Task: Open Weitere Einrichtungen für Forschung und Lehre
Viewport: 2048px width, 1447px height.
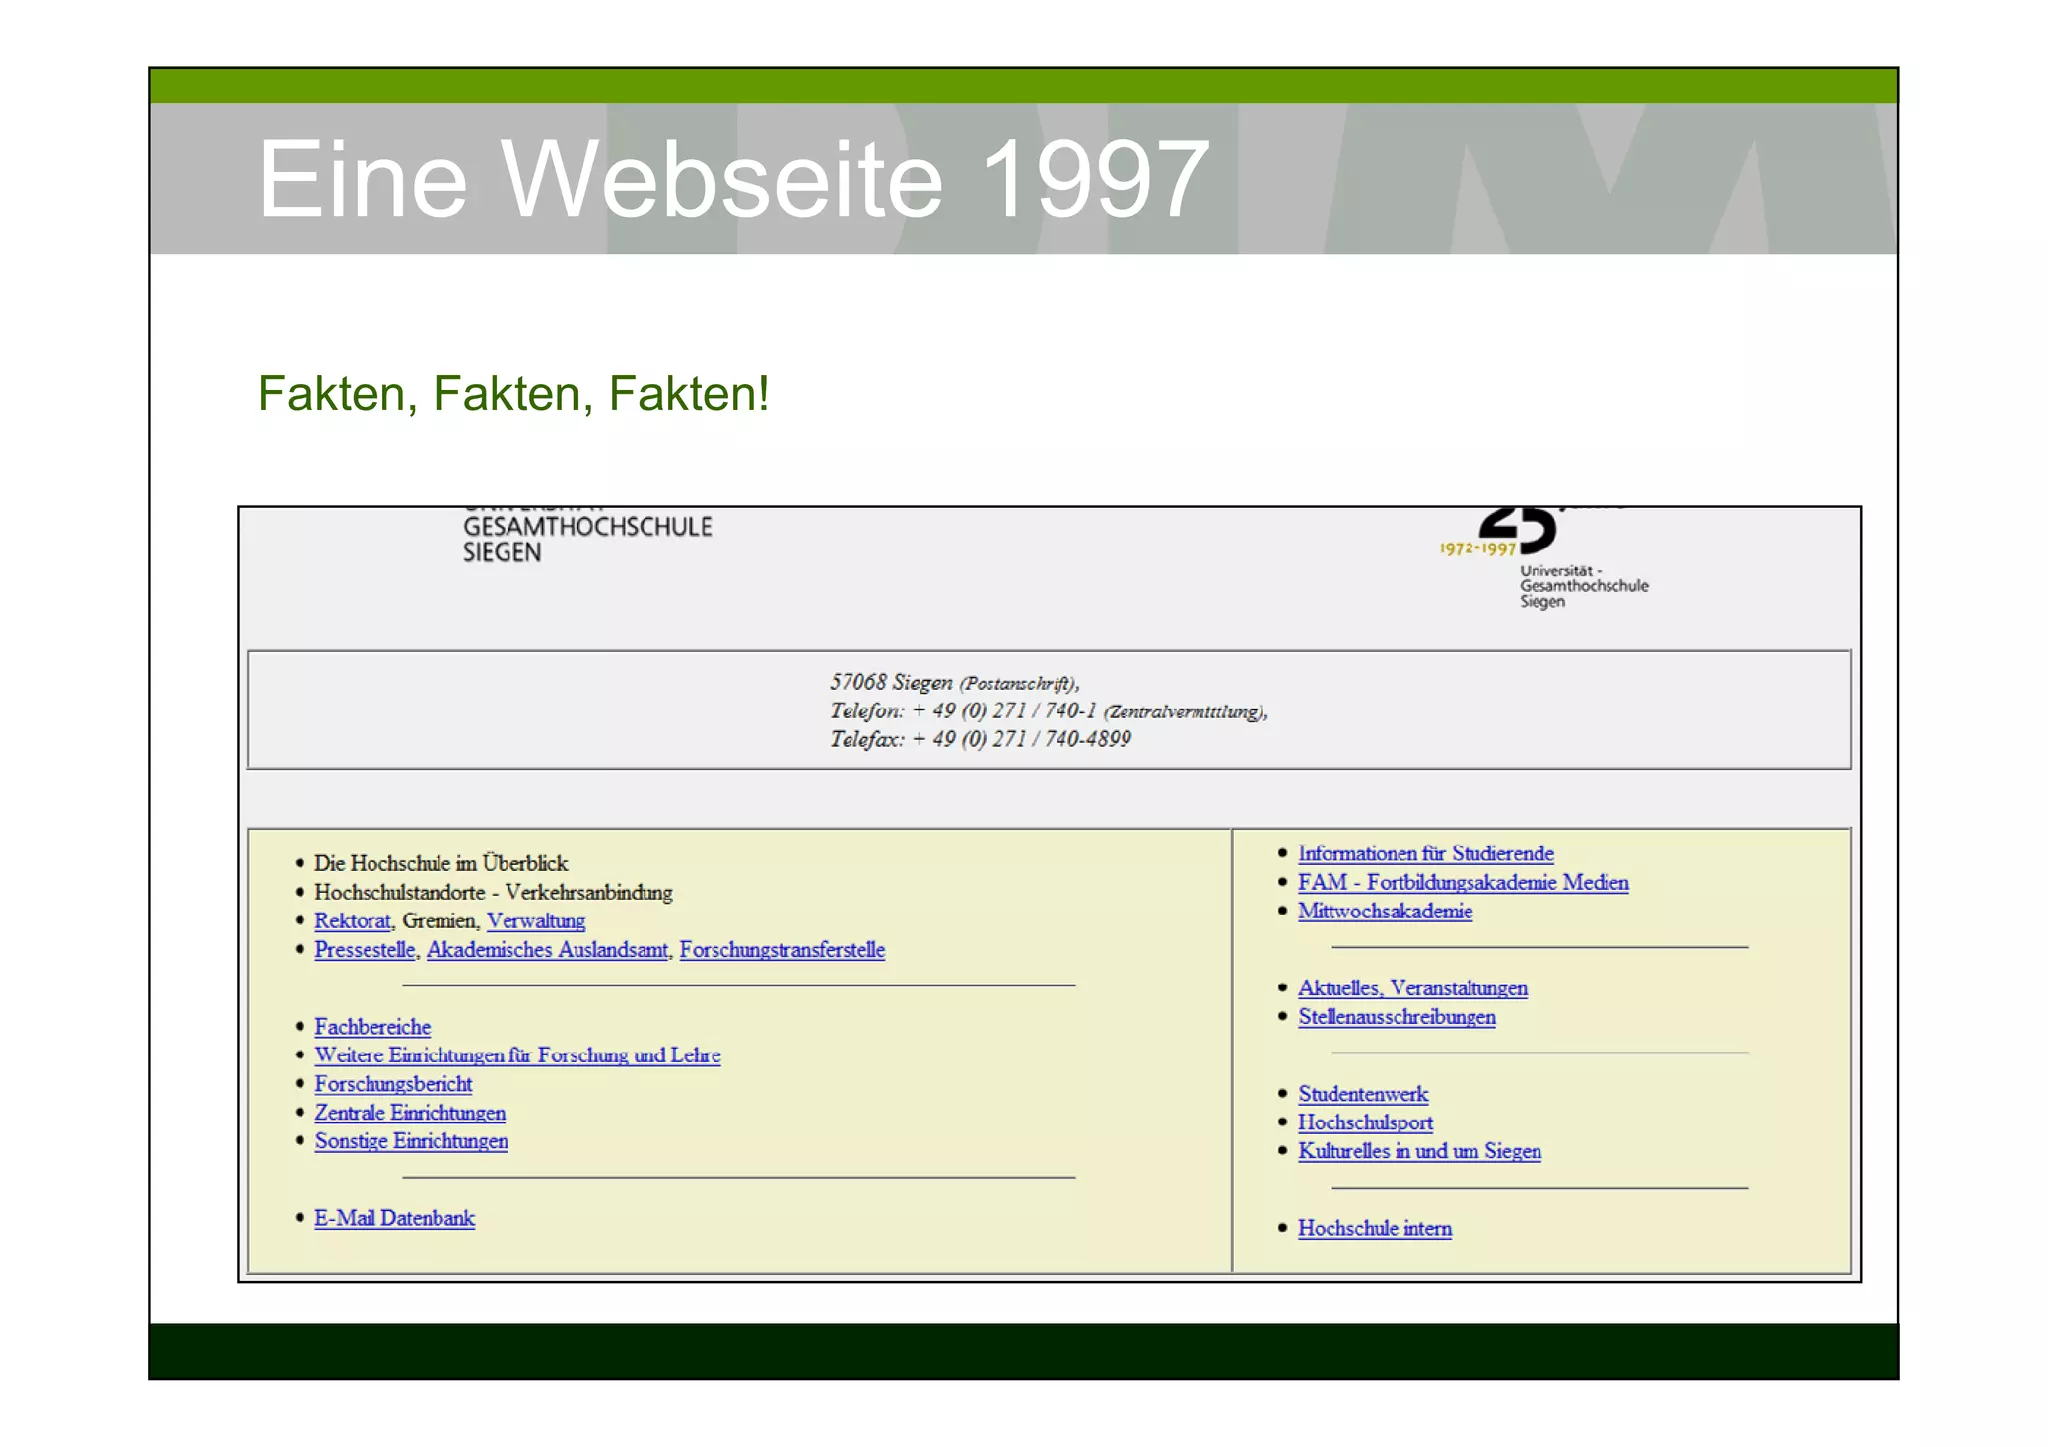Action: coord(517,1055)
